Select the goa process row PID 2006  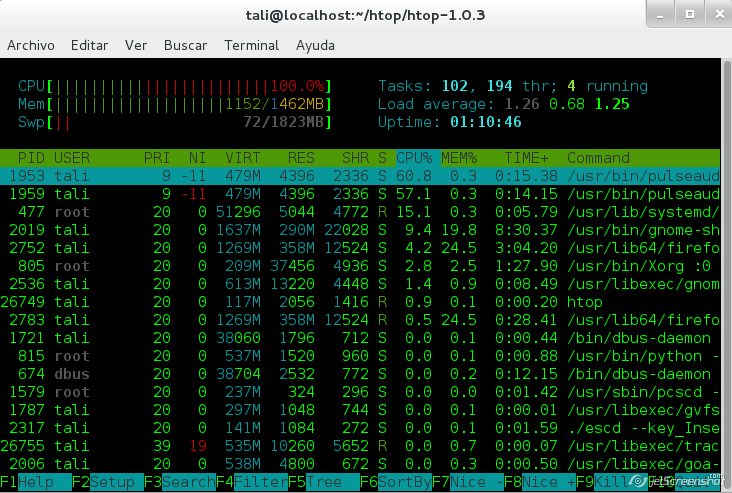coord(360,464)
